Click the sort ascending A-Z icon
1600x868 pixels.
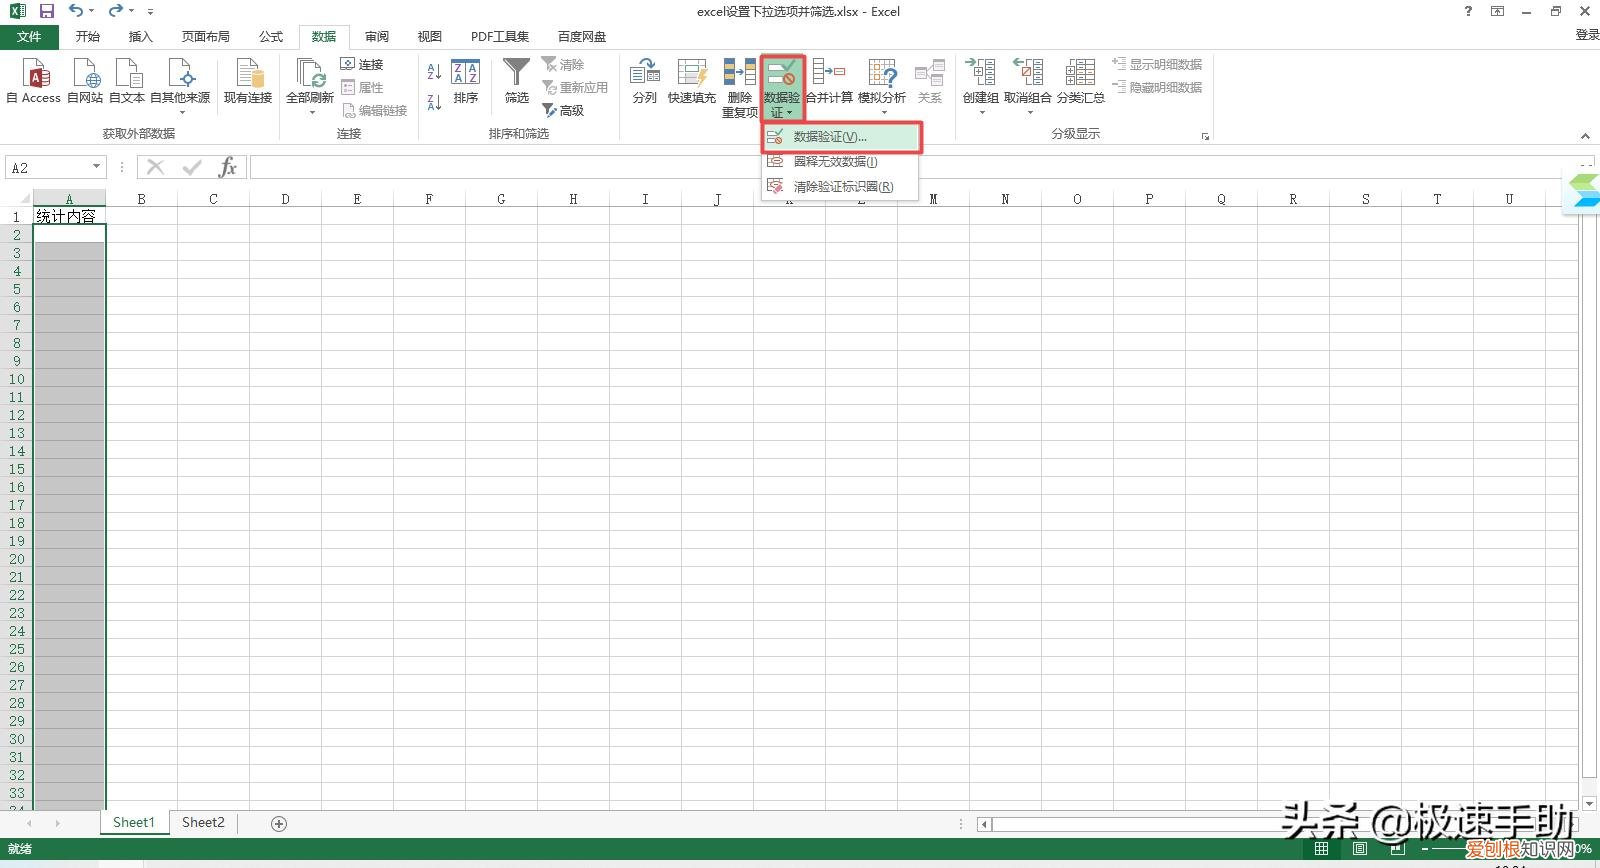click(x=434, y=72)
